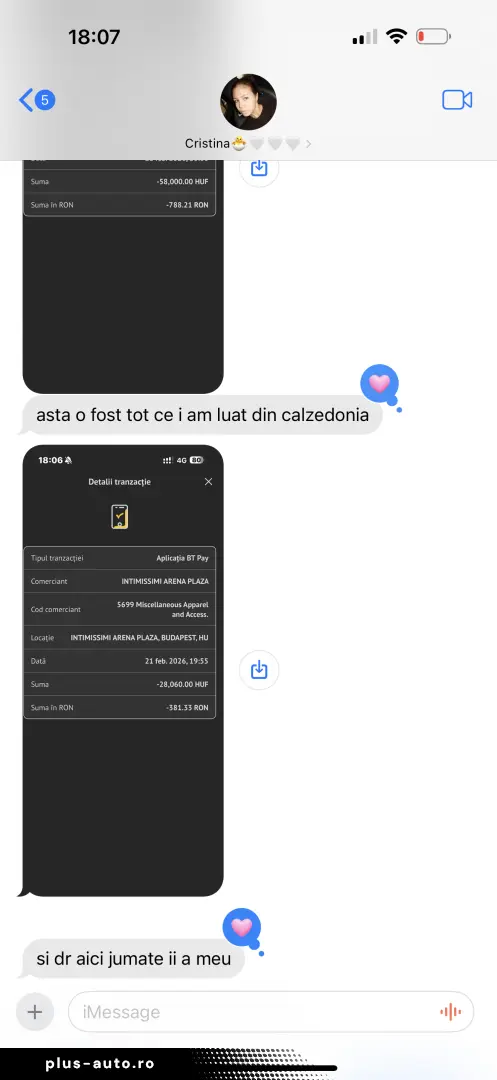Image resolution: width=497 pixels, height=1080 pixels.
Task: Open the upper -58,000.00 HUF transaction image
Action: [123, 277]
